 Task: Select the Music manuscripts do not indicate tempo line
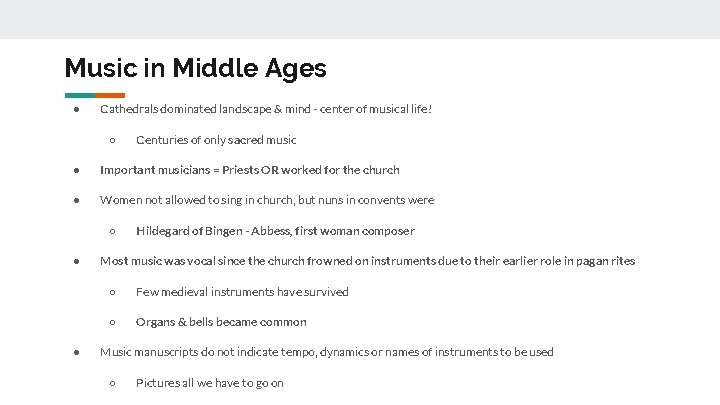coord(326,352)
